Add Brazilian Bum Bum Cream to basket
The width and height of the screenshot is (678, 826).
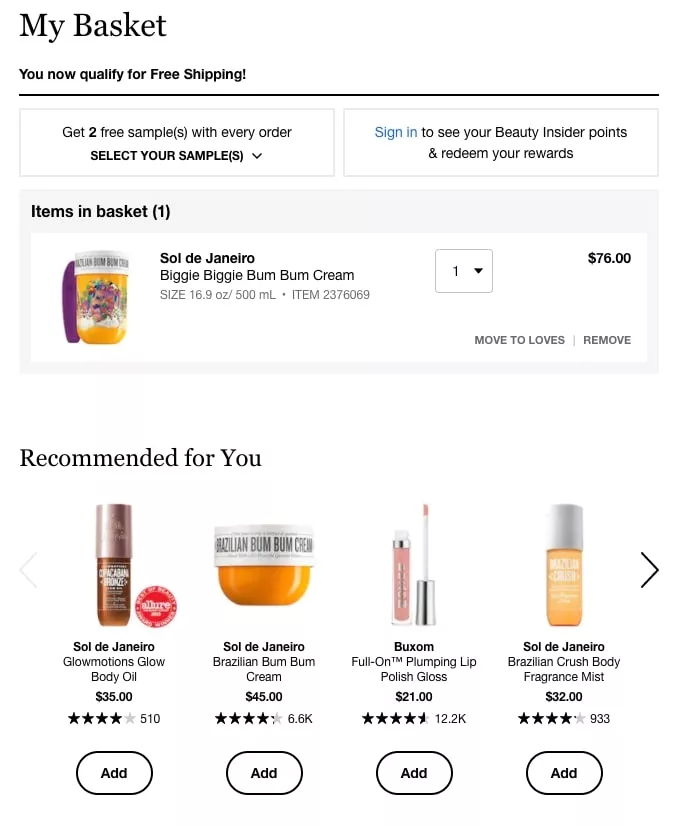(264, 772)
